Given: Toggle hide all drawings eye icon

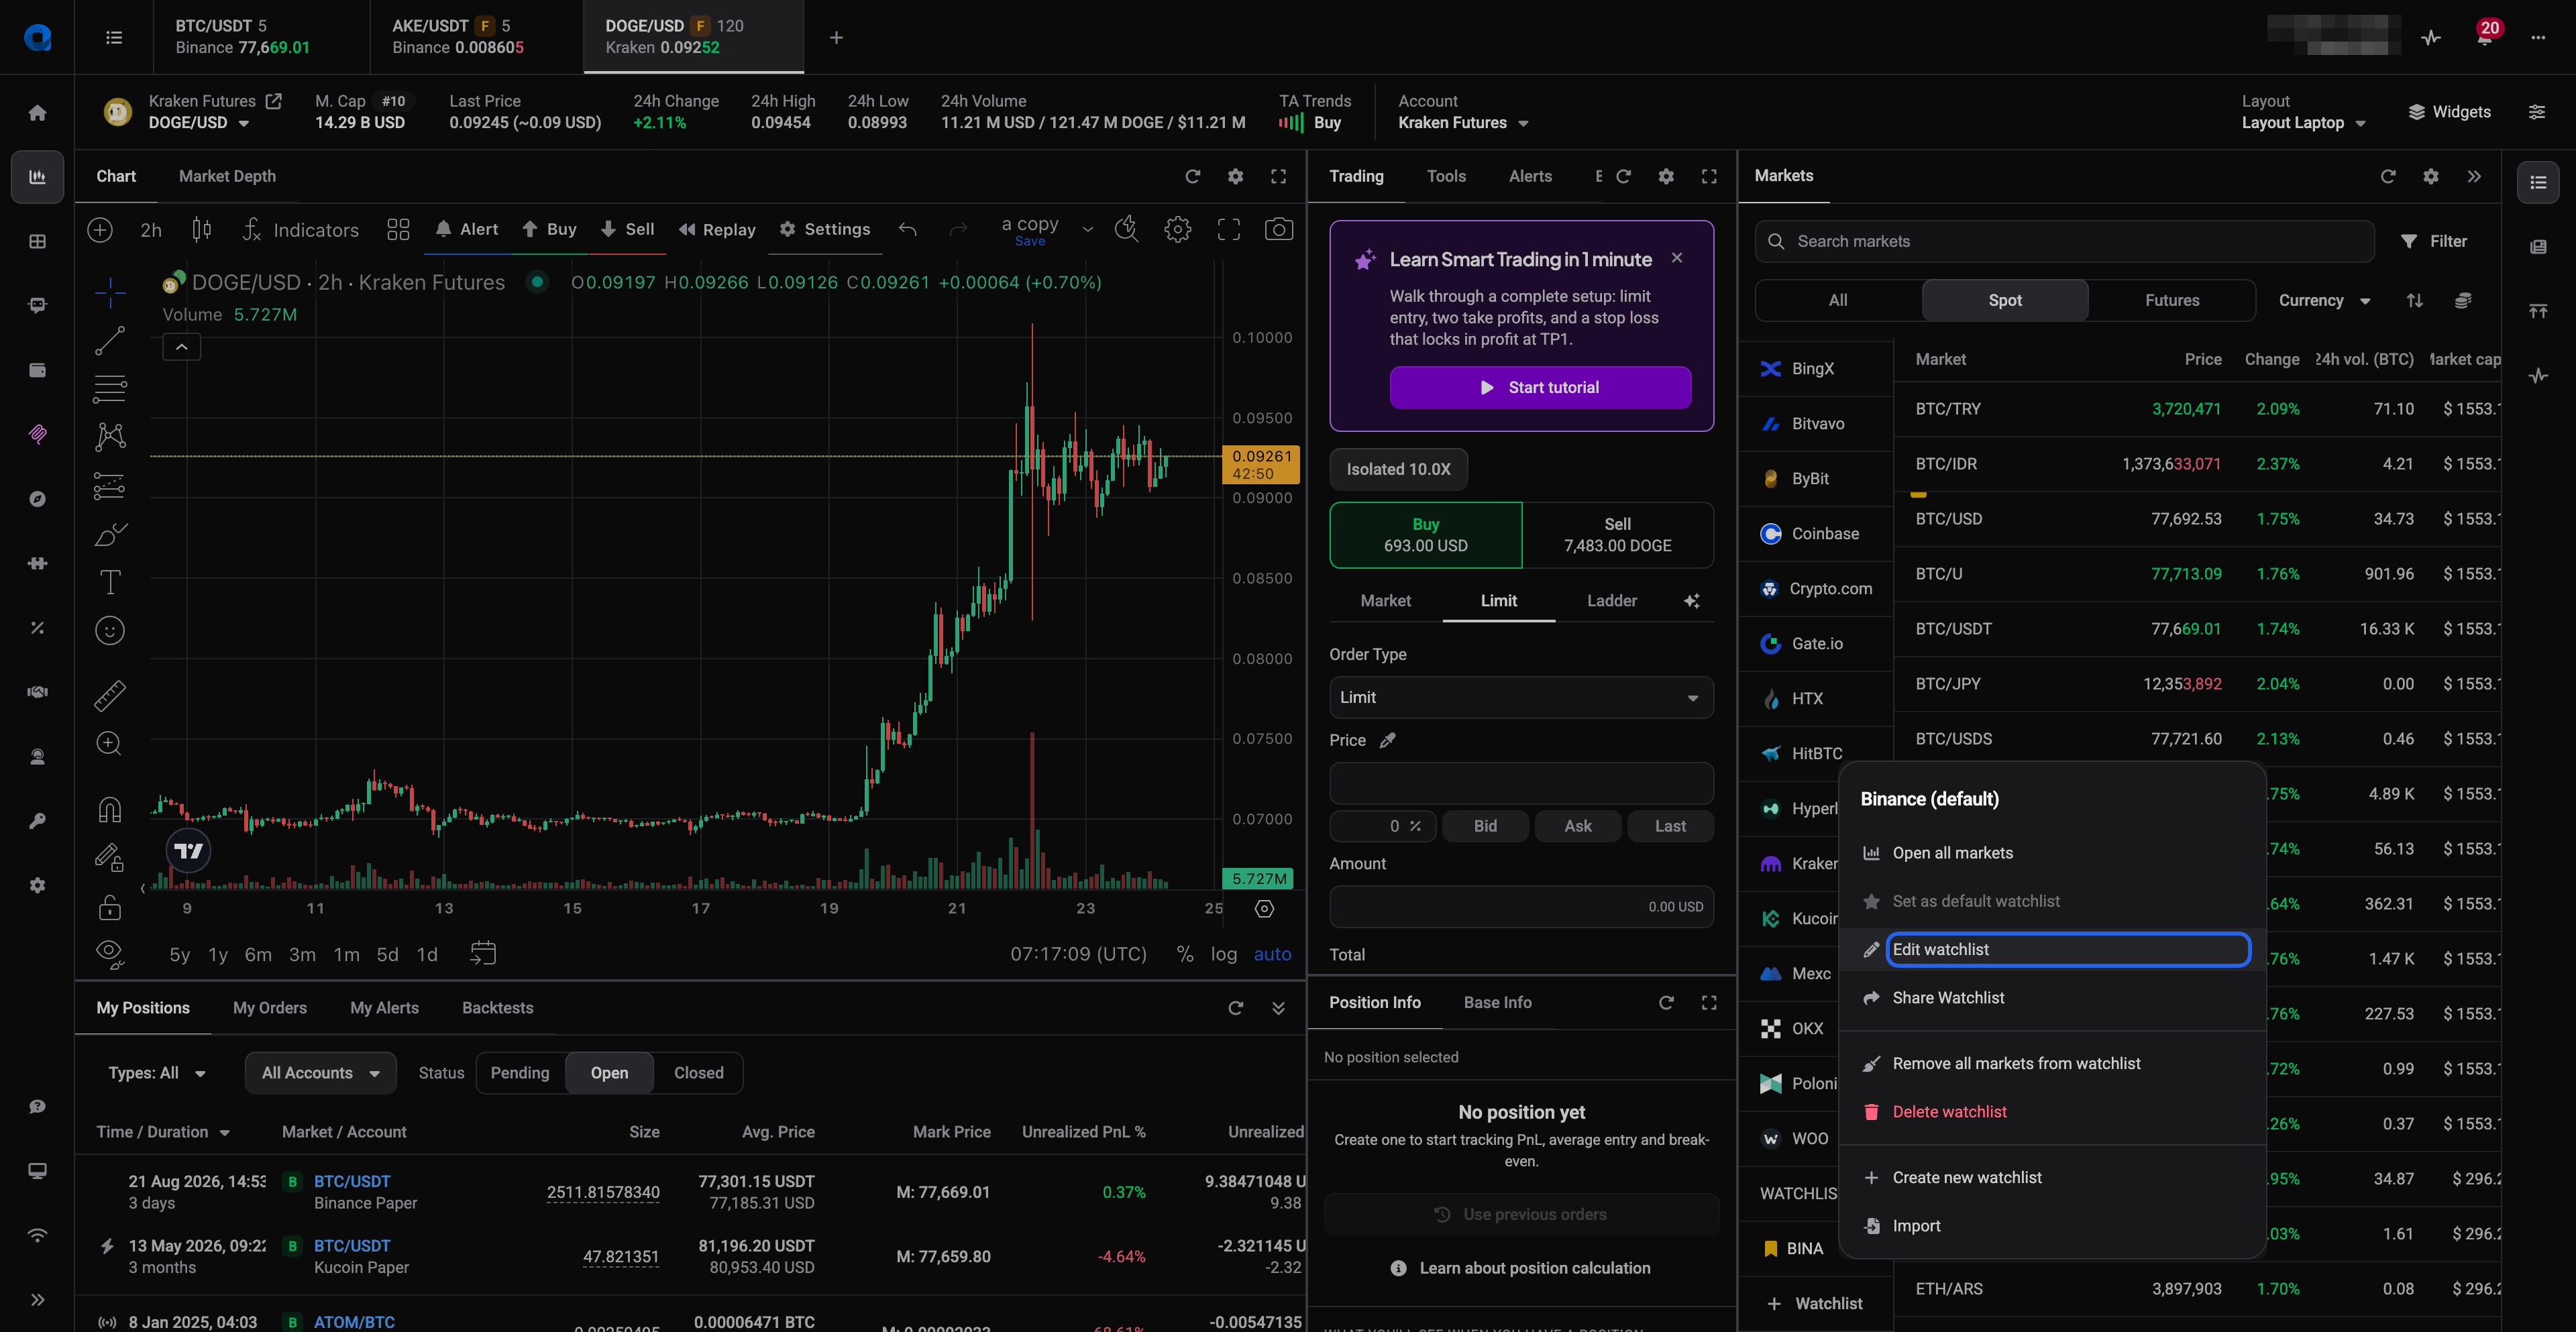Looking at the screenshot, I should pos(110,954).
